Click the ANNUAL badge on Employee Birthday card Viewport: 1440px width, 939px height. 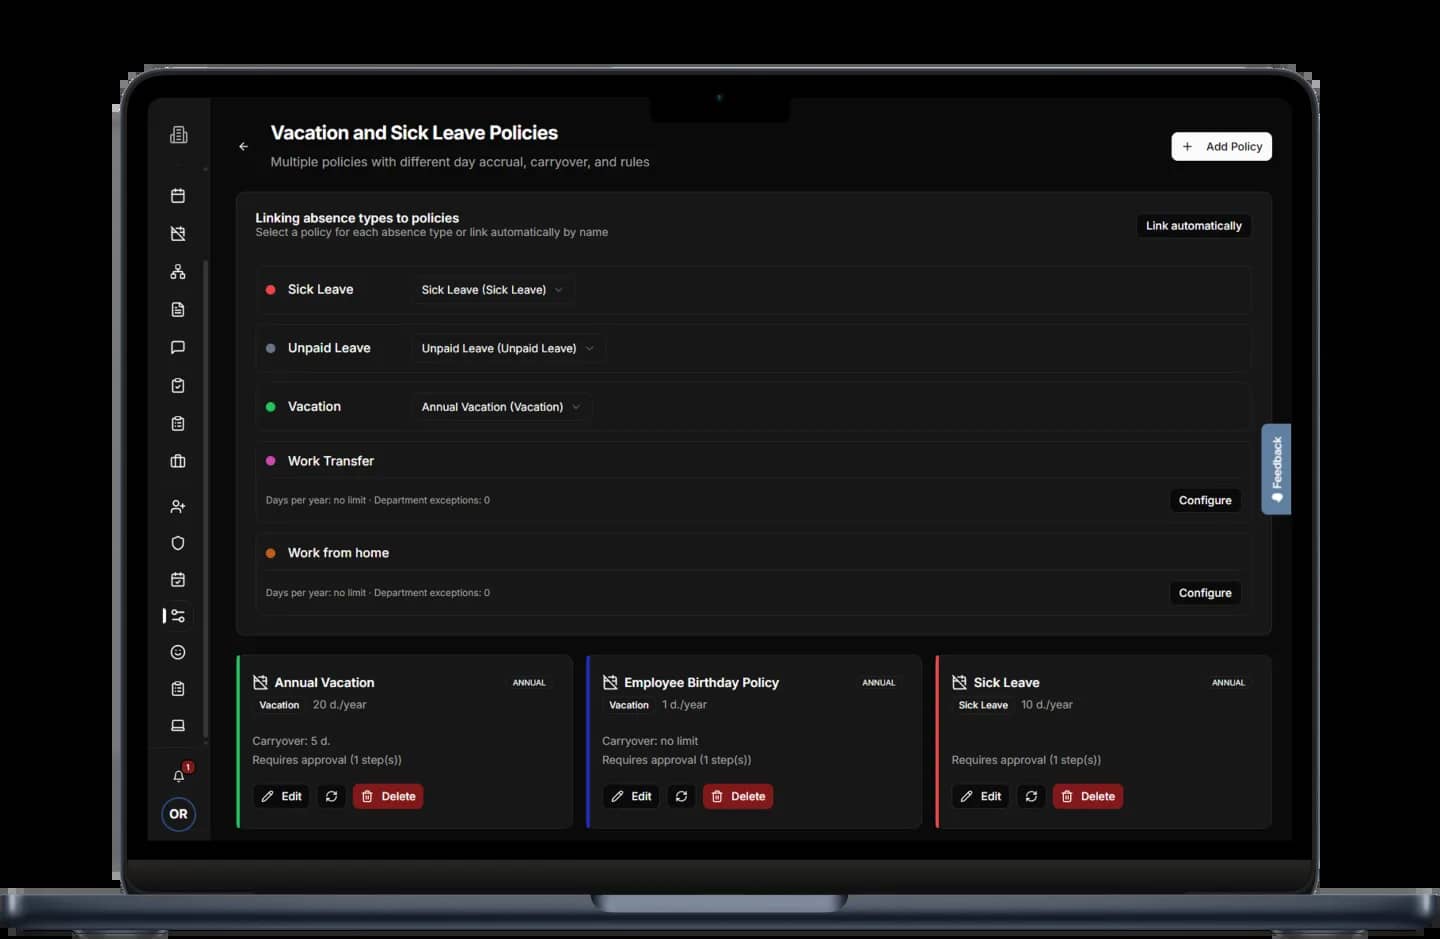point(879,683)
